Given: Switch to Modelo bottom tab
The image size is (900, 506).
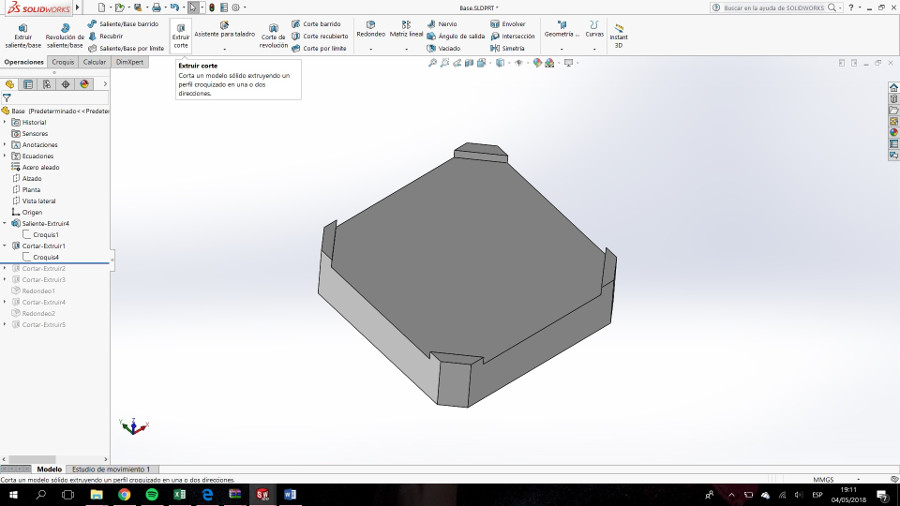Looking at the screenshot, I should point(49,469).
